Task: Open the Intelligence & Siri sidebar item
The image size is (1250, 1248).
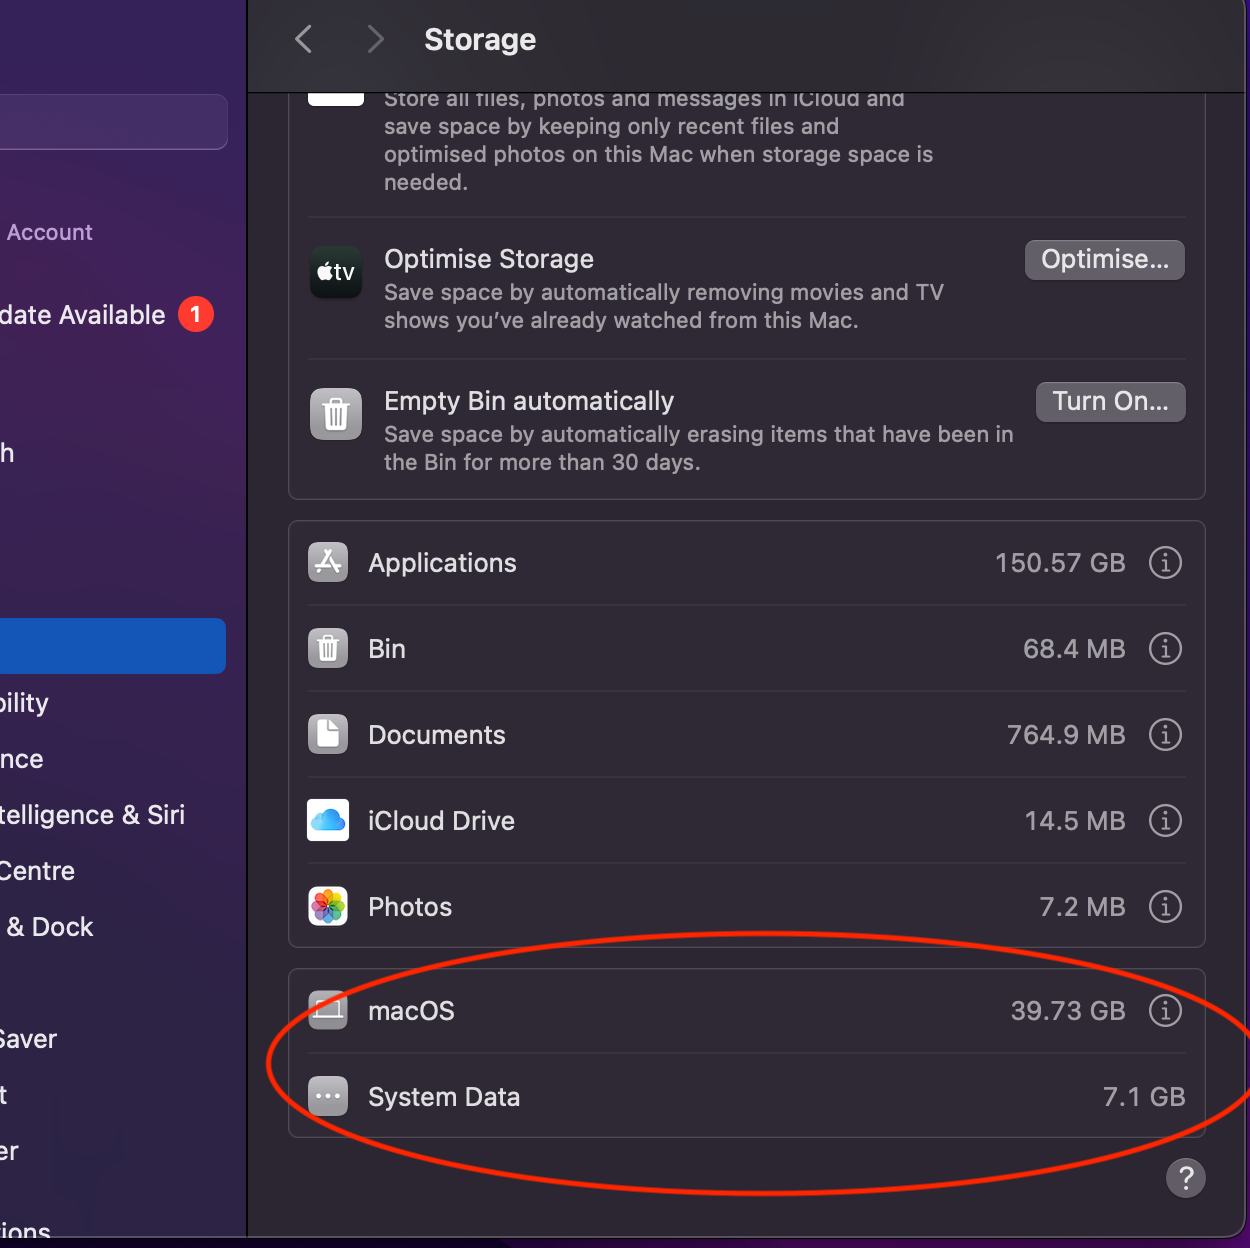Action: click(93, 815)
